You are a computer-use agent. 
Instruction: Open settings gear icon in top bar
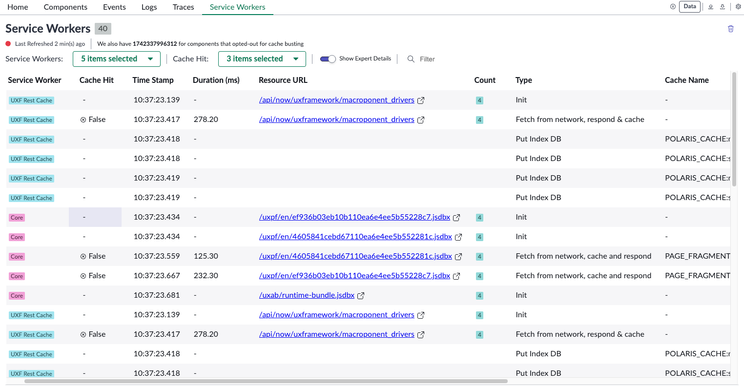[738, 7]
